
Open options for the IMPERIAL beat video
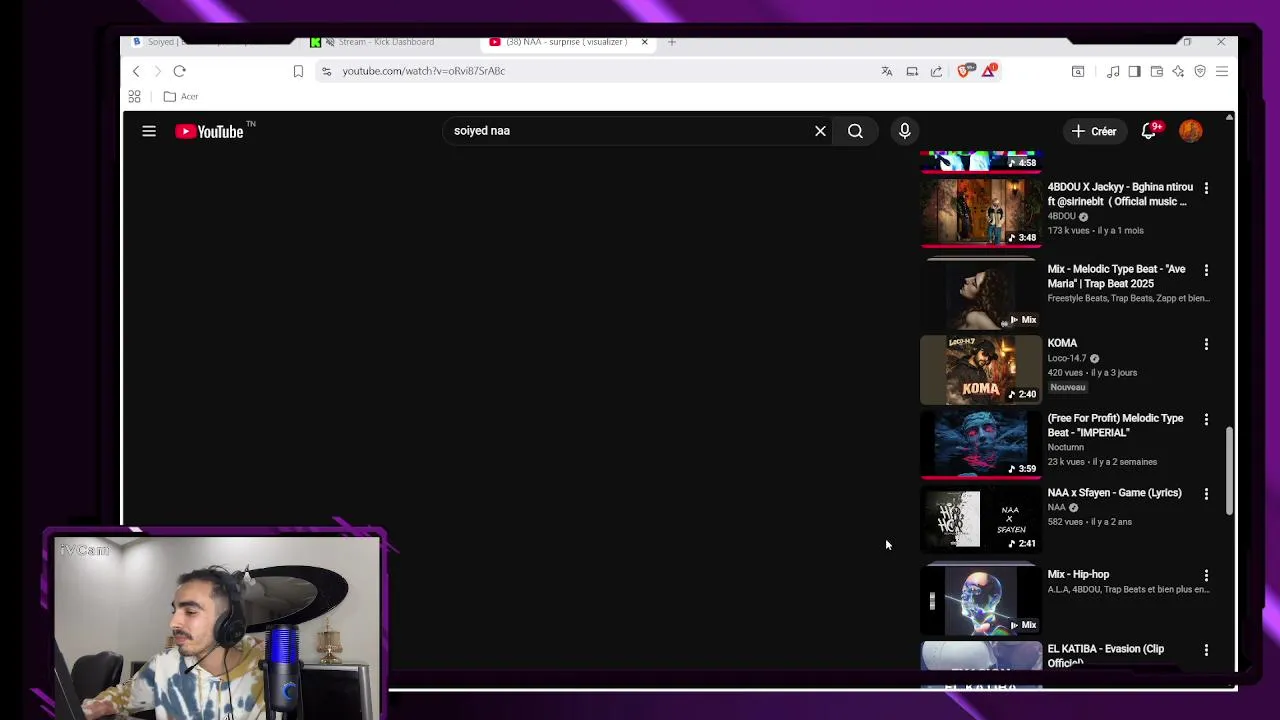coord(1206,419)
